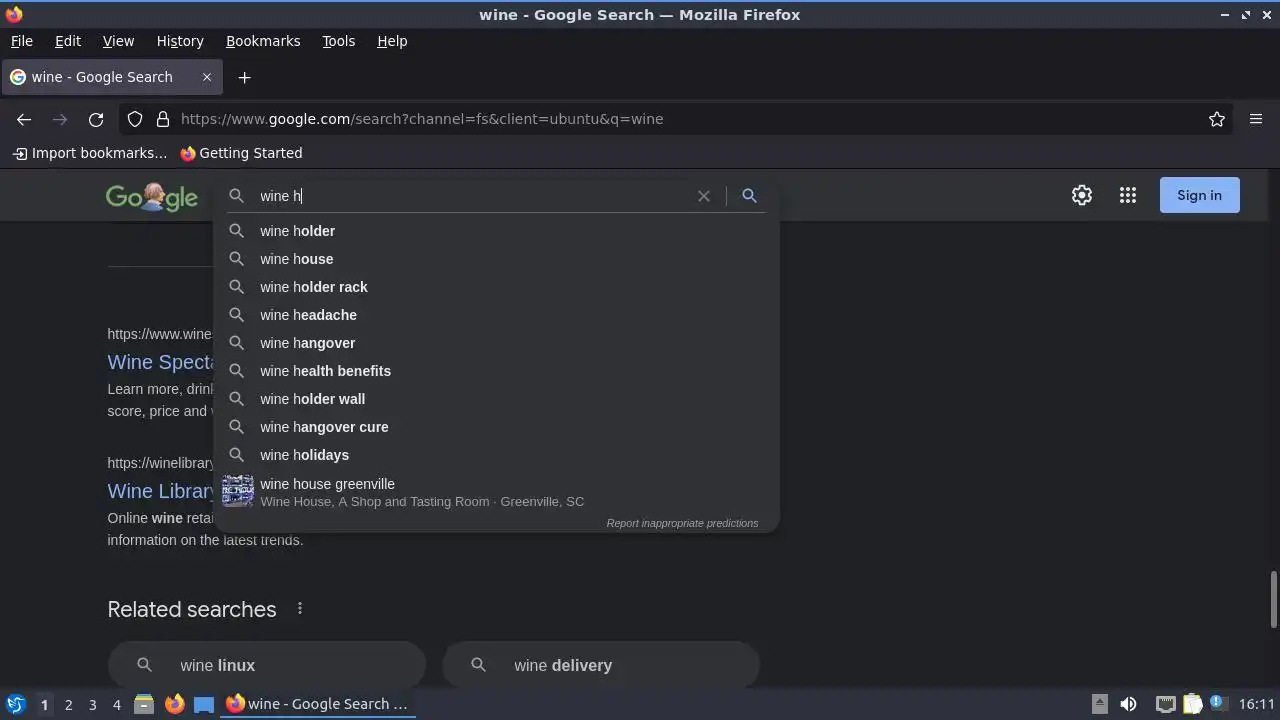The width and height of the screenshot is (1280, 720).
Task: Switch to workspace 1
Action: [x=44, y=705]
